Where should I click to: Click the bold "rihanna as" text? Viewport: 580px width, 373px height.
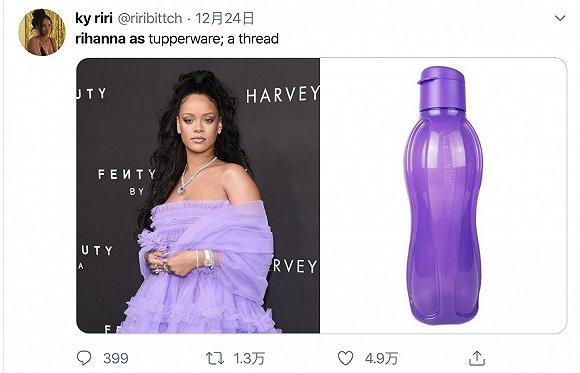coord(110,38)
